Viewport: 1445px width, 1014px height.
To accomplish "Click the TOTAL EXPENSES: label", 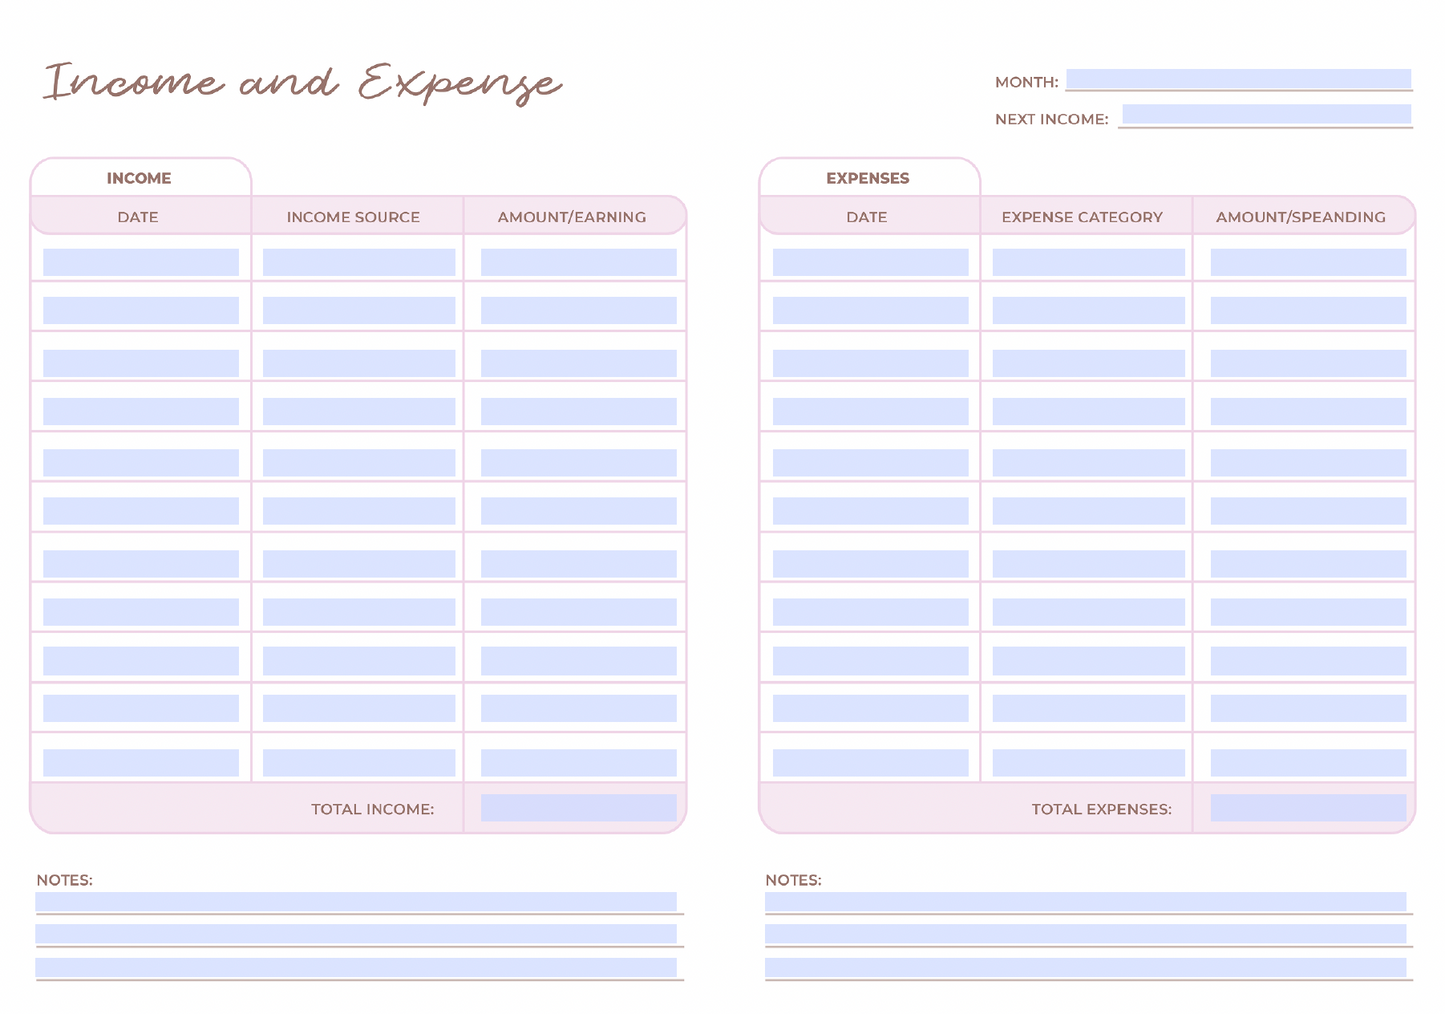I will pyautogui.click(x=1102, y=809).
